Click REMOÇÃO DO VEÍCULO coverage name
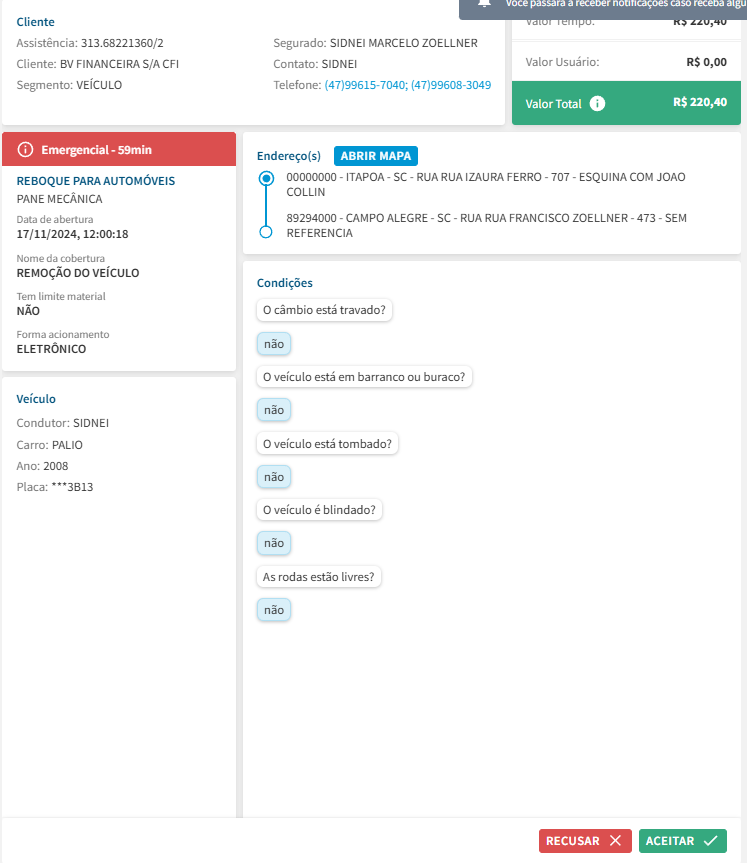 tap(78, 273)
